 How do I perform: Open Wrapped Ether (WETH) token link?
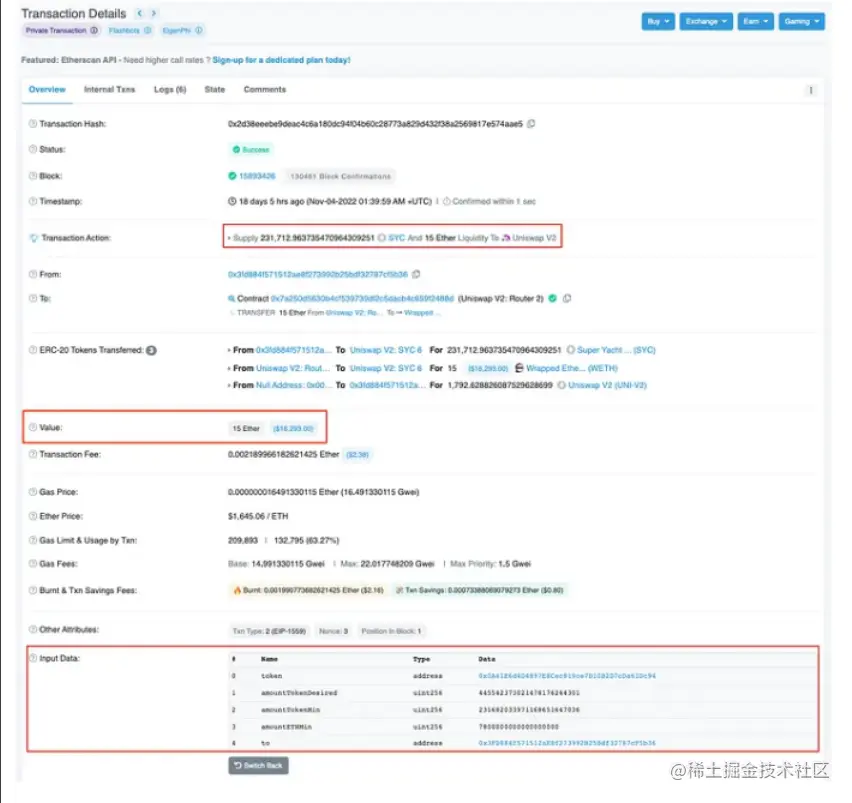click(572, 368)
